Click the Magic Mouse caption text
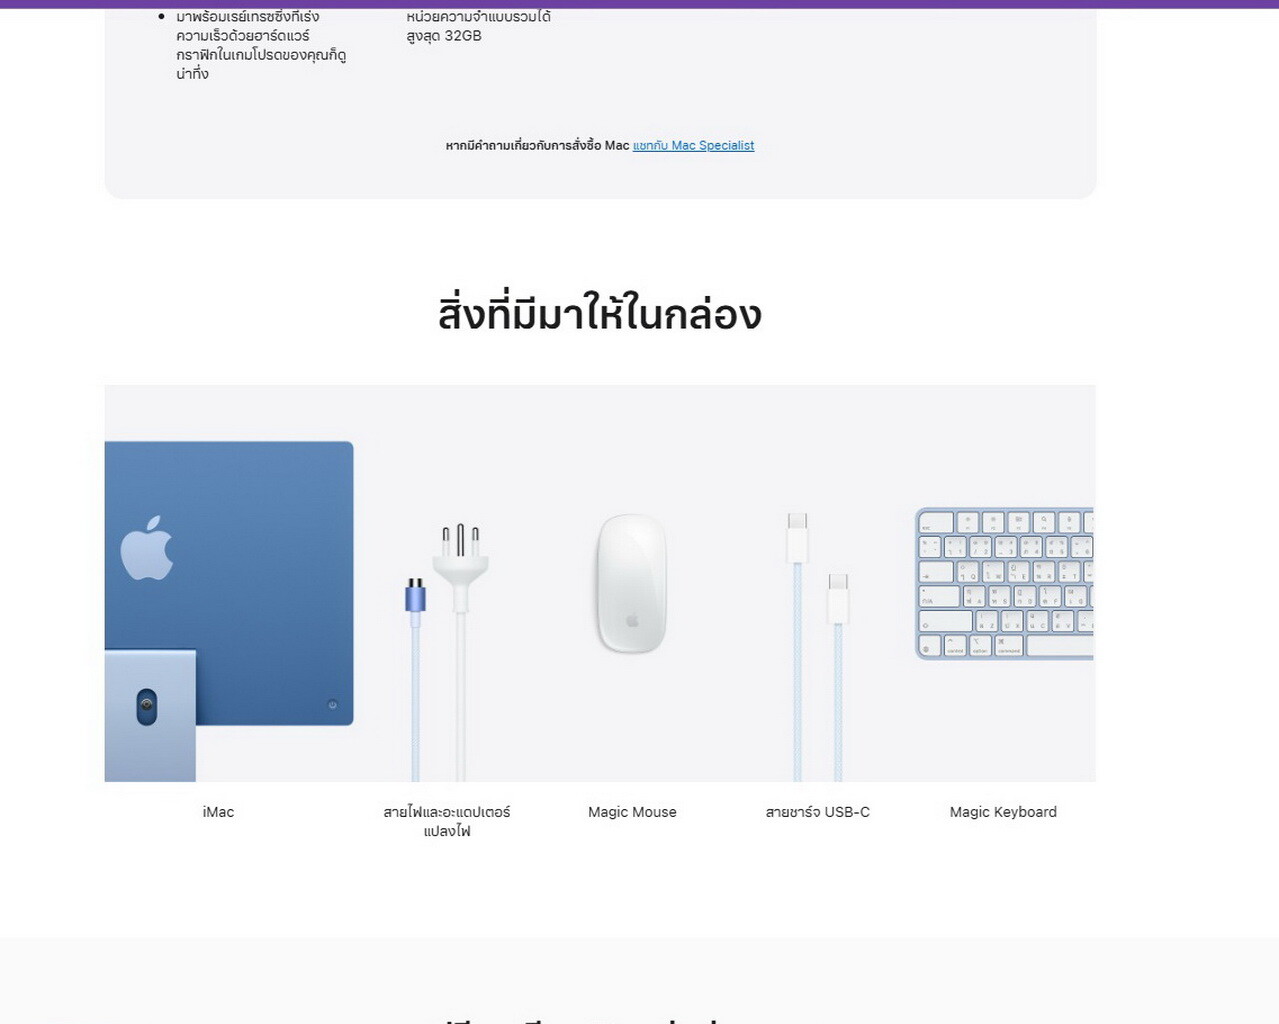 coord(632,812)
